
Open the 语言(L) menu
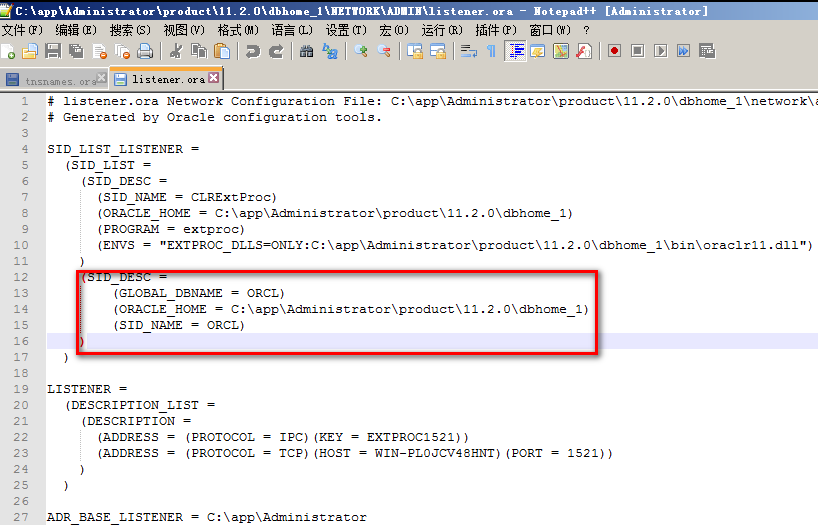292,30
